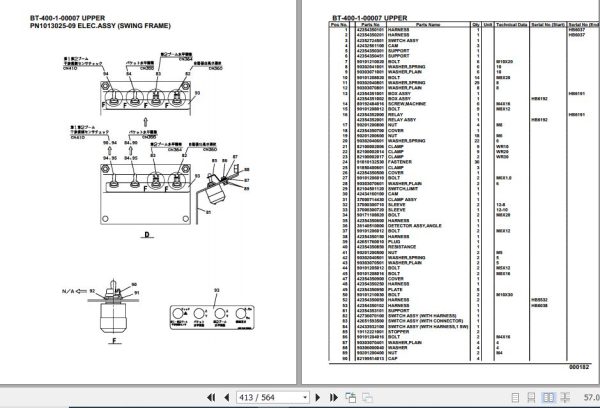
Task: Click 'FASTENER' part name
Action: 400,162
